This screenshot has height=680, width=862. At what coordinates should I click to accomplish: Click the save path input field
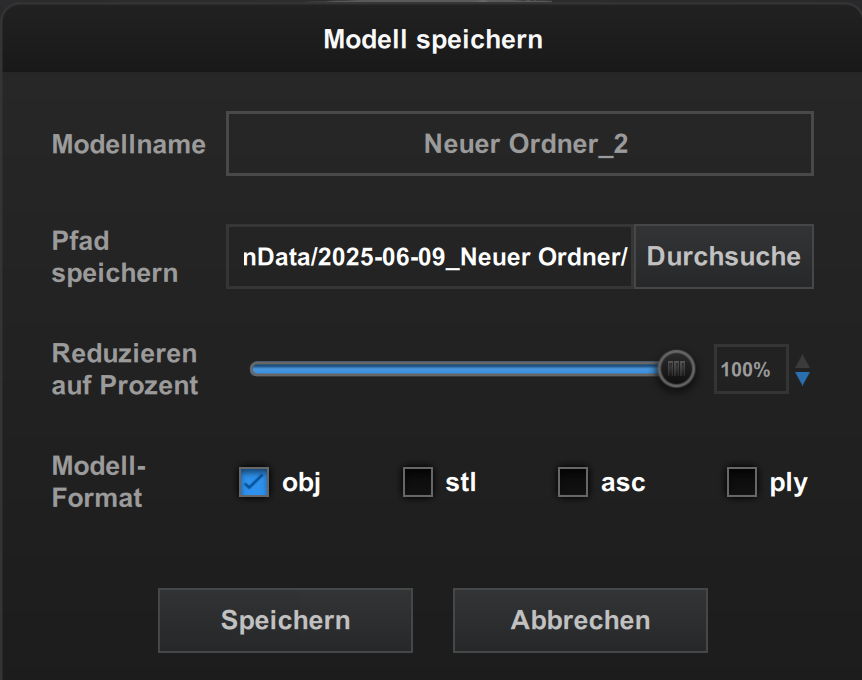430,256
